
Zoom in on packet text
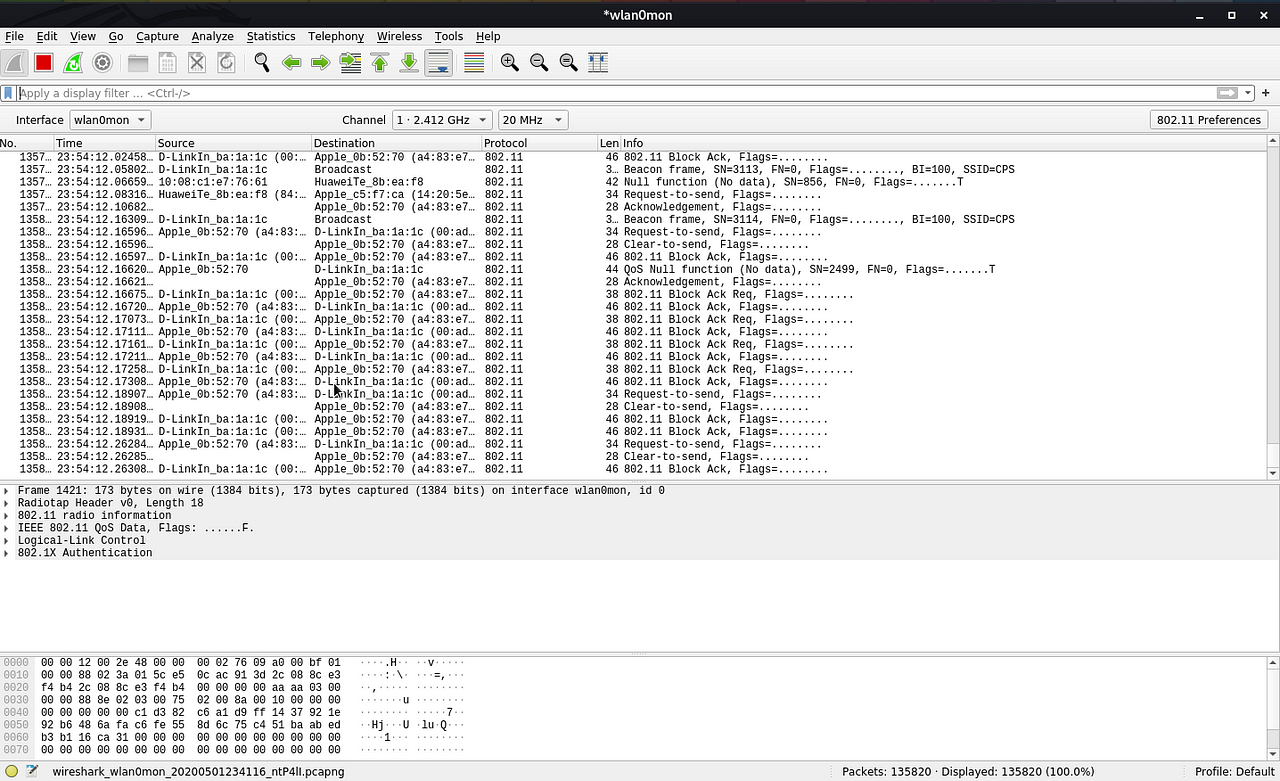point(510,62)
